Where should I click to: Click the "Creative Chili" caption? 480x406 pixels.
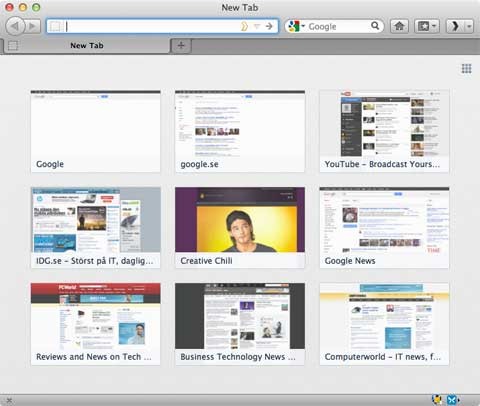[x=206, y=261]
